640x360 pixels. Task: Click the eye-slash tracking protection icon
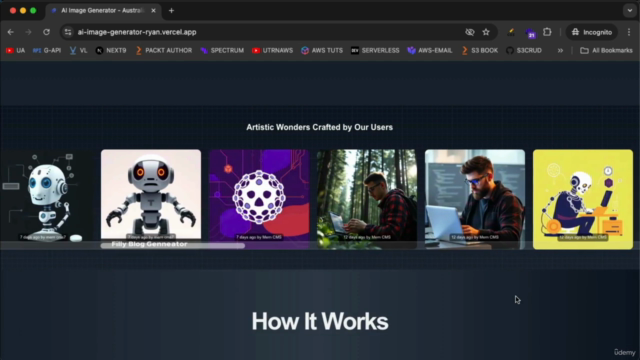click(x=470, y=32)
